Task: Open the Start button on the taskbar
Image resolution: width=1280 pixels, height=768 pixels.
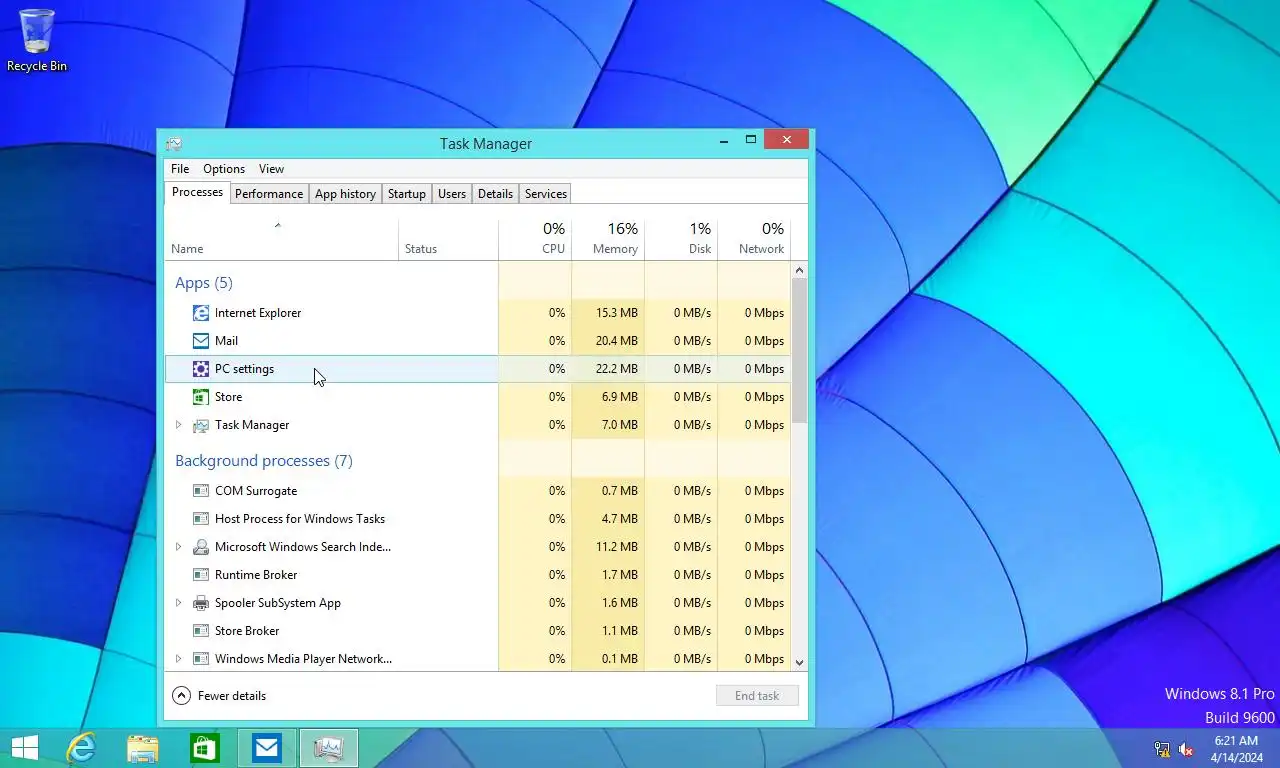Action: click(24, 748)
